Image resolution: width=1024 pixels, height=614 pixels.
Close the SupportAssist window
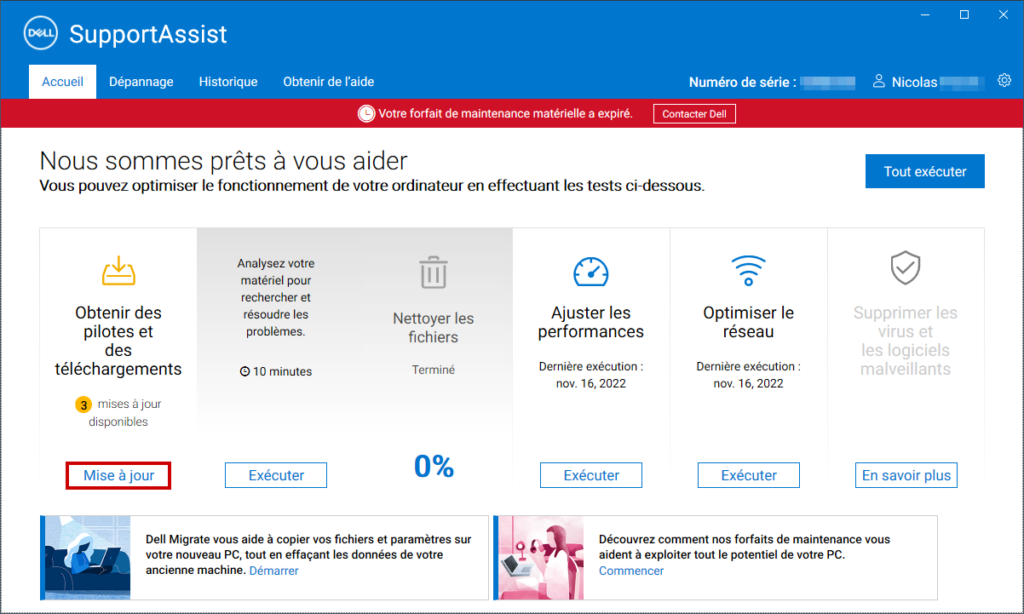click(x=1003, y=14)
